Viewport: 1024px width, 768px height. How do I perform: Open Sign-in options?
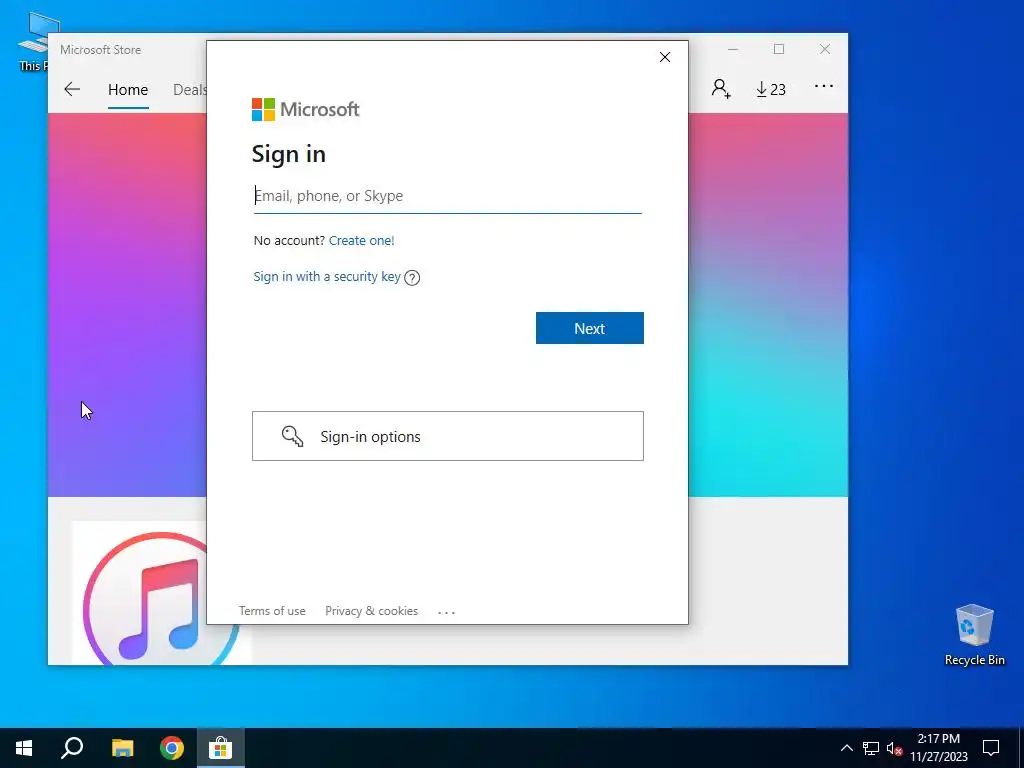447,436
